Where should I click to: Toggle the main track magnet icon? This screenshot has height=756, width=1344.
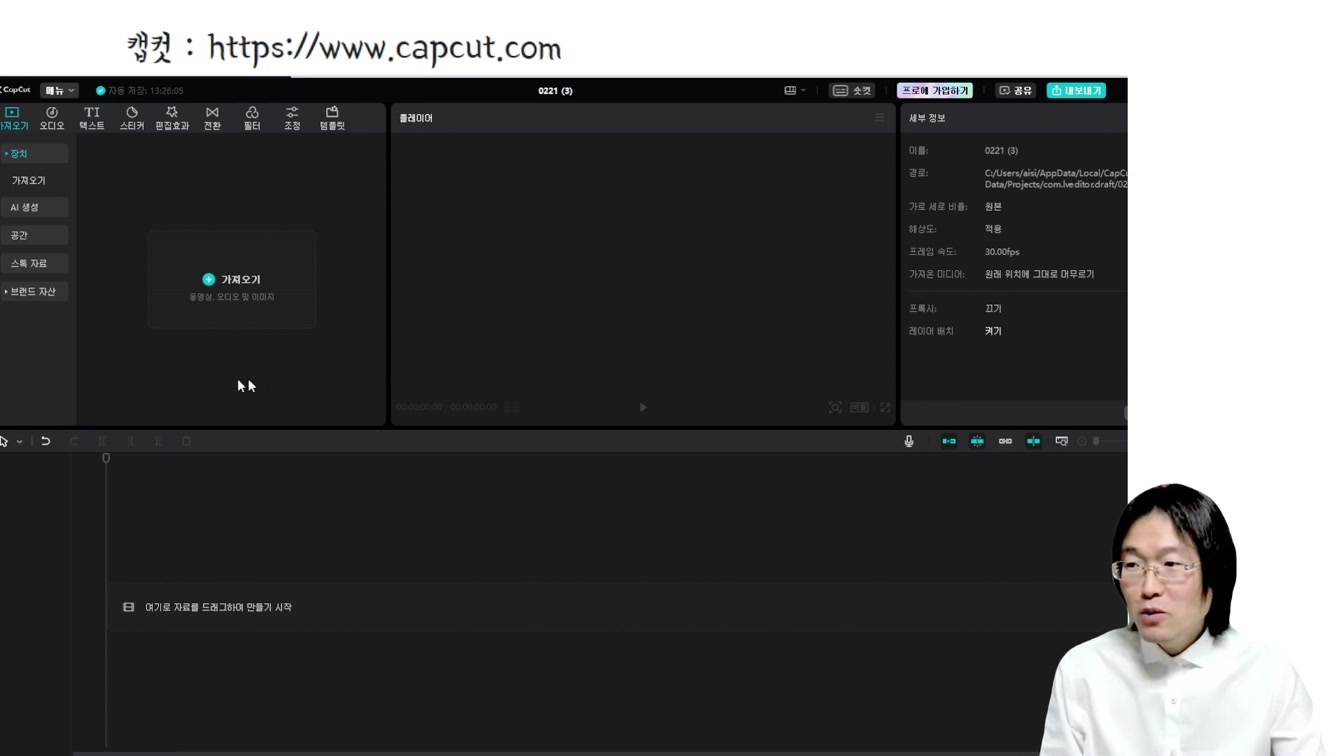pos(949,441)
